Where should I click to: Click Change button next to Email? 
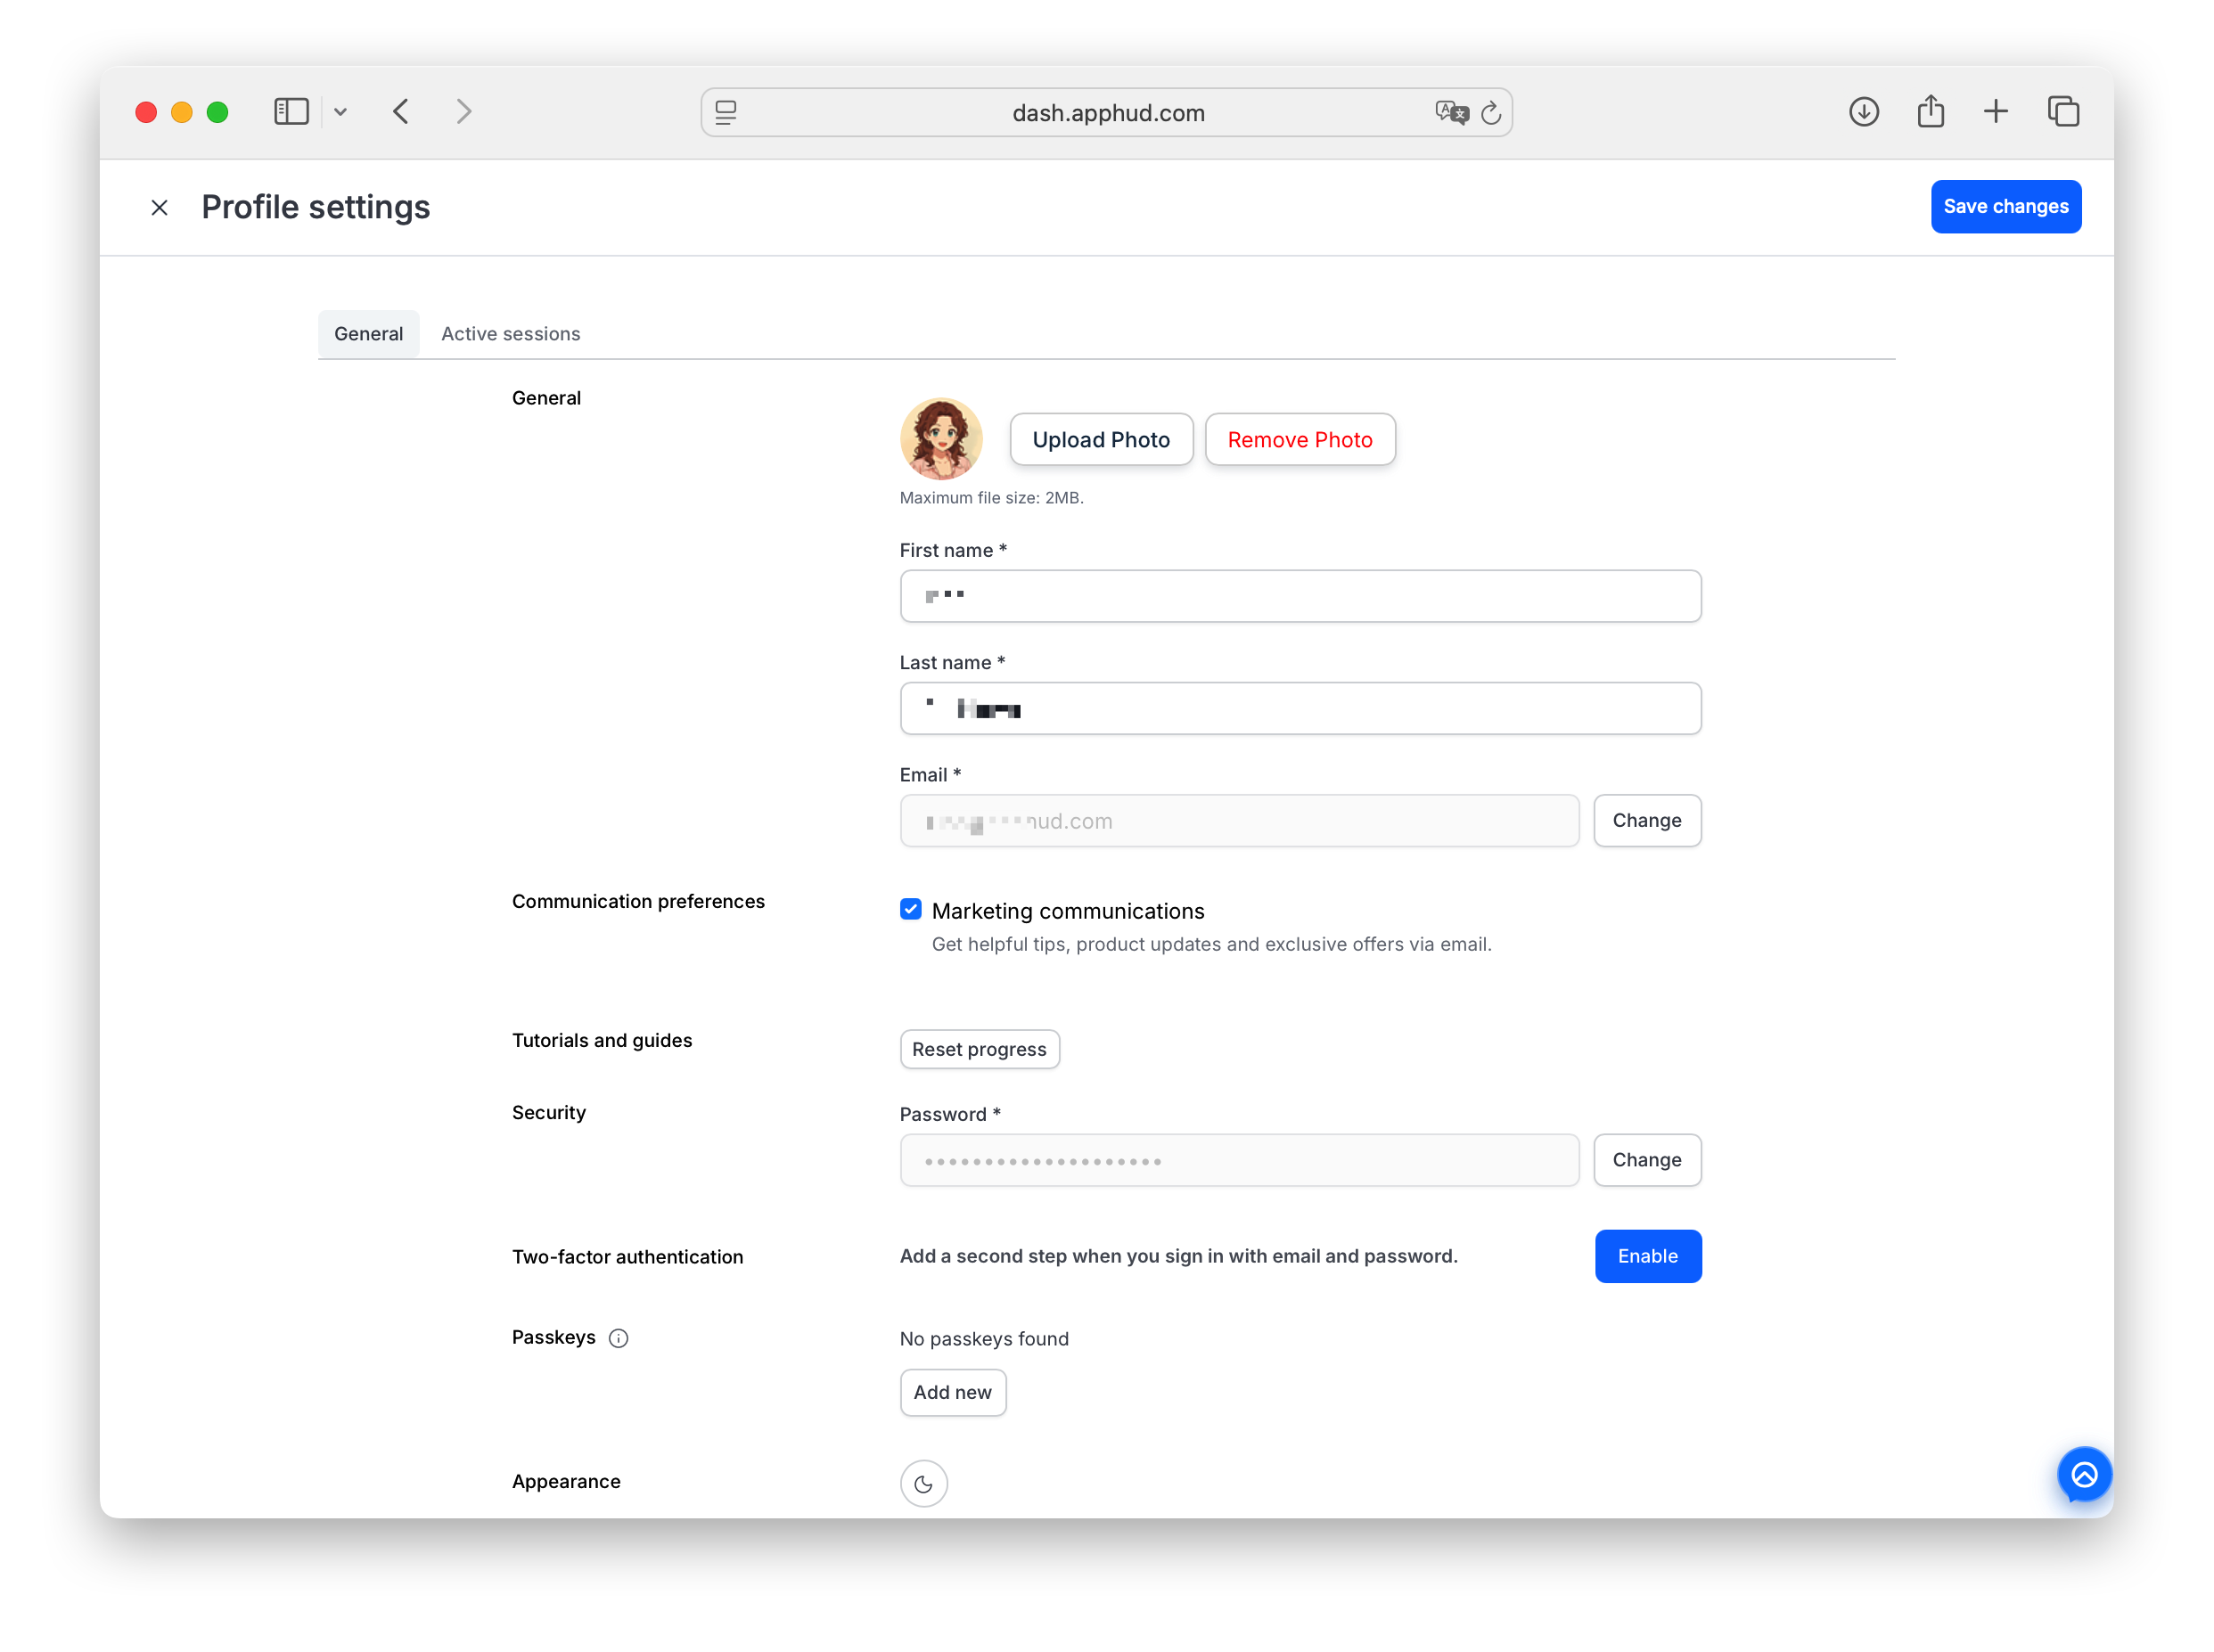(1646, 820)
